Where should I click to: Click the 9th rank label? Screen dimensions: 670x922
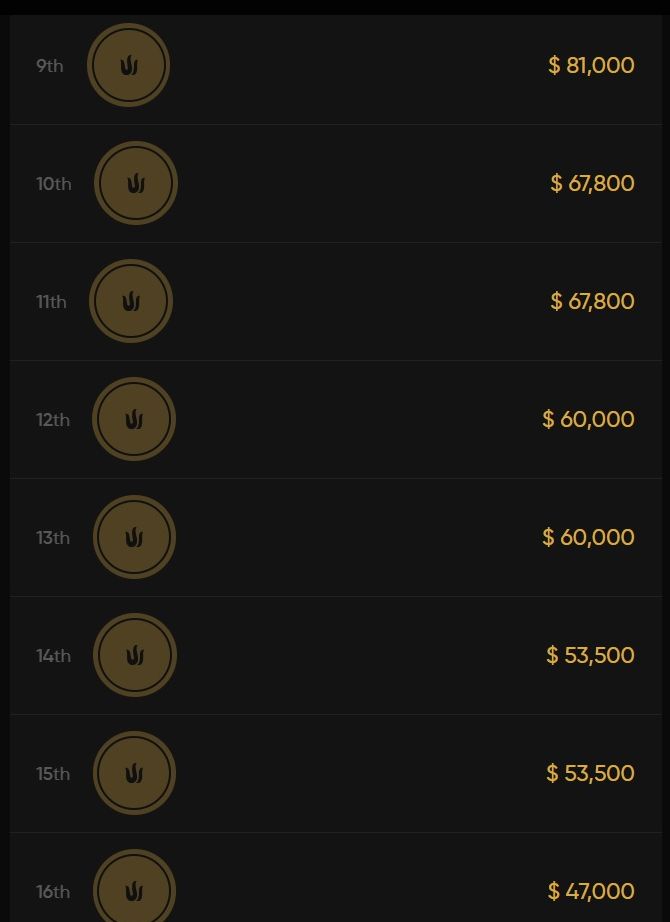(x=50, y=66)
